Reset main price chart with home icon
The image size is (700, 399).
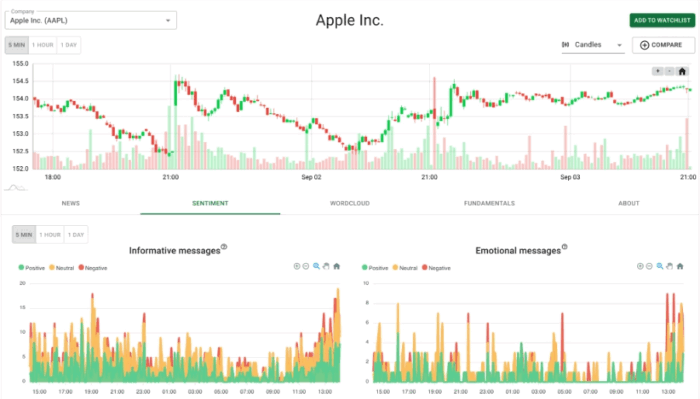pyautogui.click(x=682, y=71)
